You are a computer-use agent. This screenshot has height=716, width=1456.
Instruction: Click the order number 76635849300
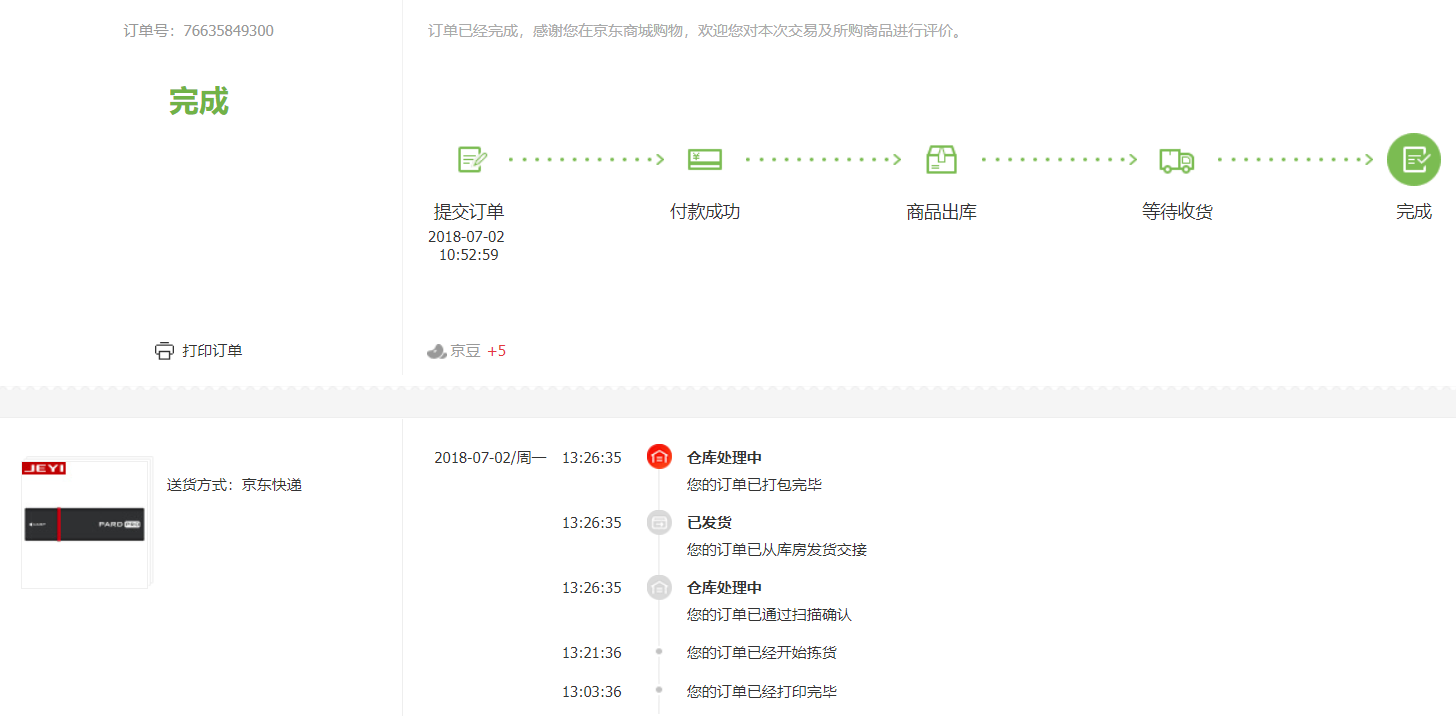228,31
